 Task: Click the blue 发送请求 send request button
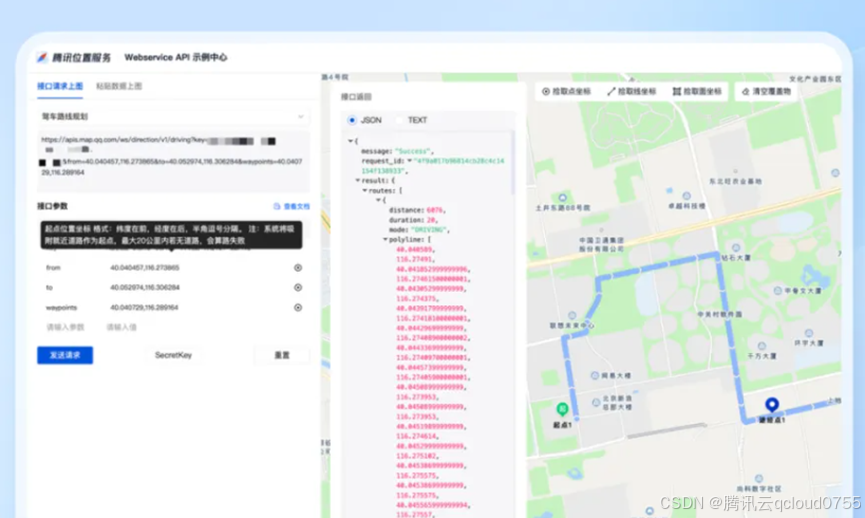click(65, 355)
